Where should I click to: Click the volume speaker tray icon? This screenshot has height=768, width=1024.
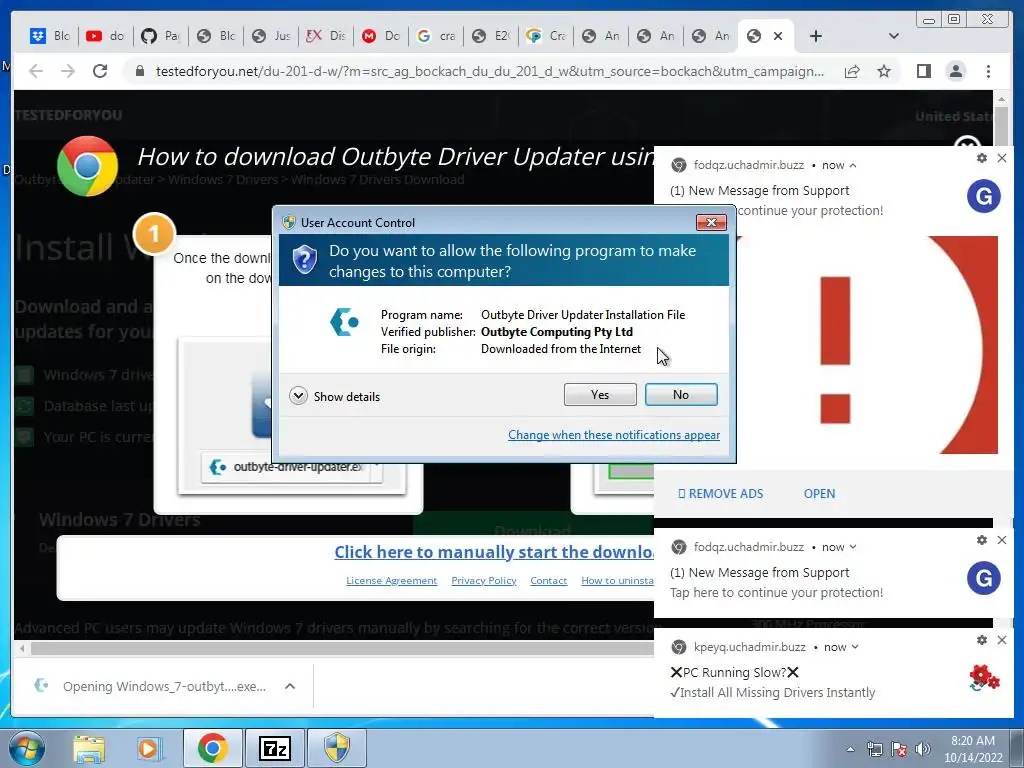[923, 749]
